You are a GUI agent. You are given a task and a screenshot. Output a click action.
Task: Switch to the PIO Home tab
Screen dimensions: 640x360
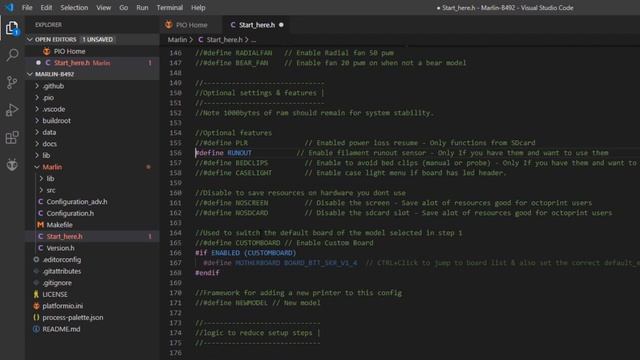pos(191,25)
